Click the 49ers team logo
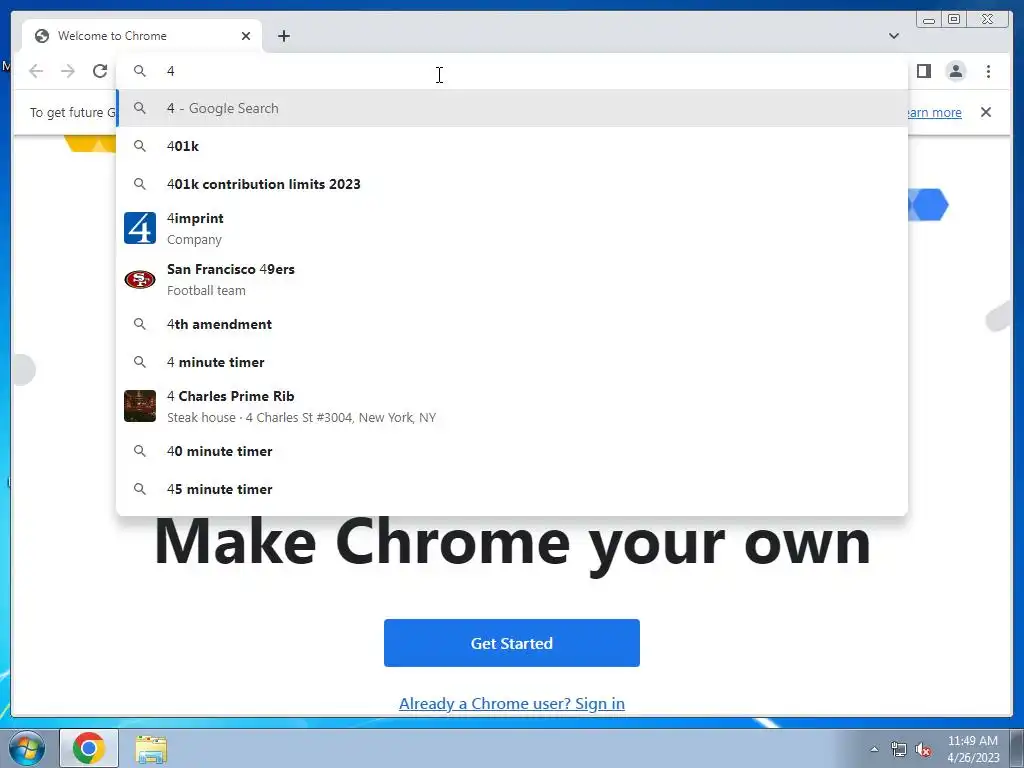This screenshot has width=1024, height=768. click(140, 280)
